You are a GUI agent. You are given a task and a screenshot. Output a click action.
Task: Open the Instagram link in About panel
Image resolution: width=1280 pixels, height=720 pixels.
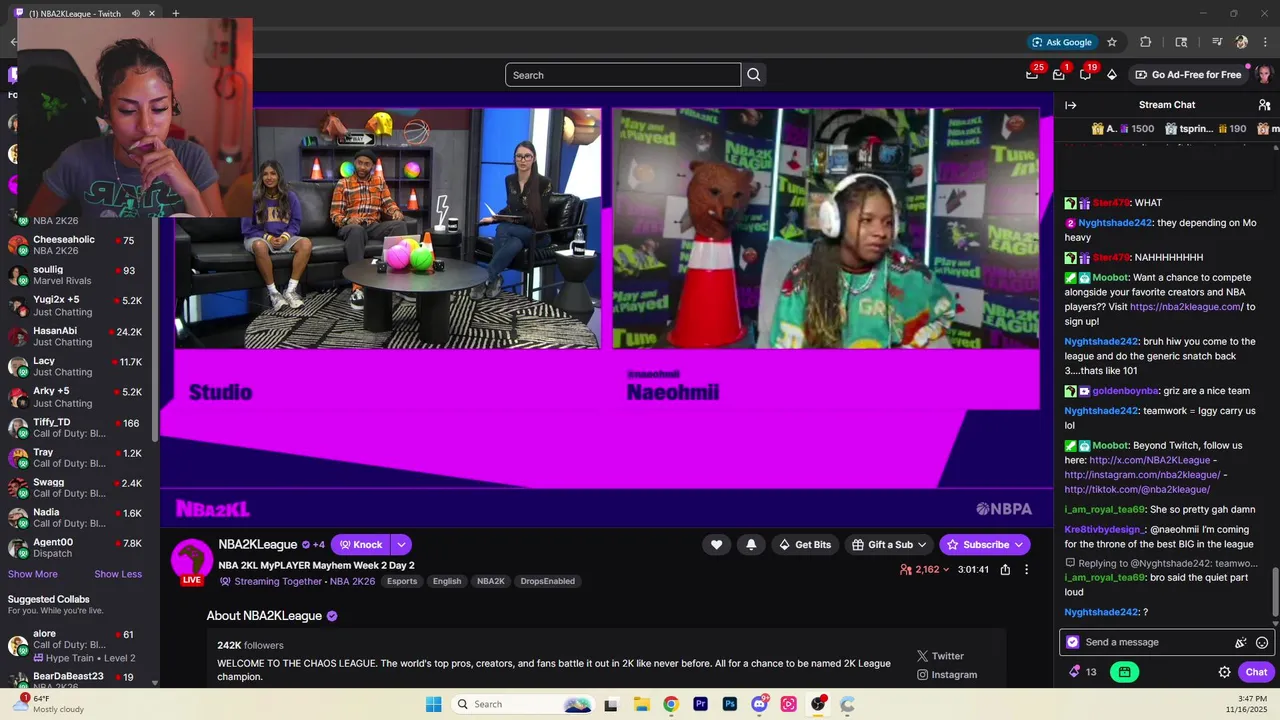point(947,675)
